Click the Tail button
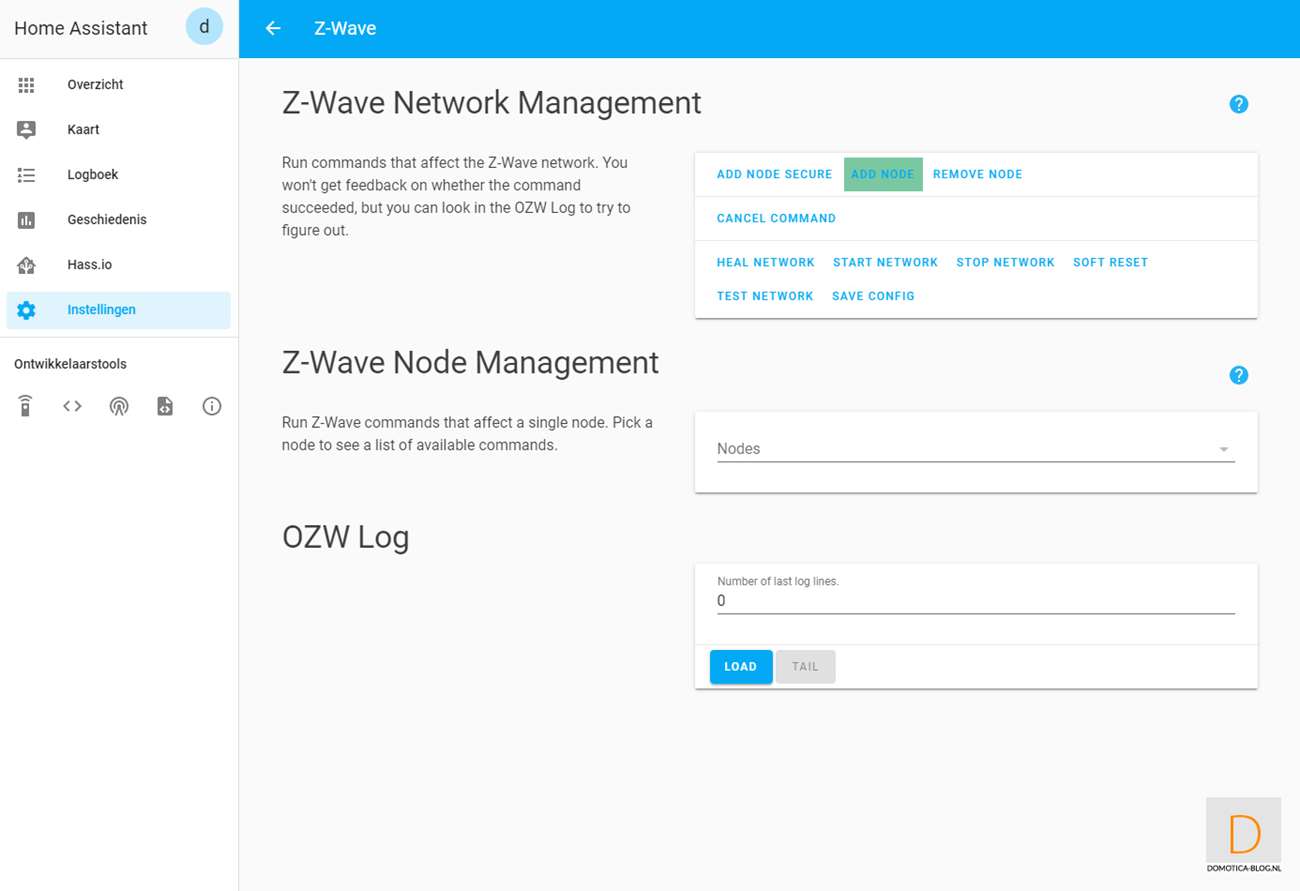The width and height of the screenshot is (1300, 891). click(805, 667)
